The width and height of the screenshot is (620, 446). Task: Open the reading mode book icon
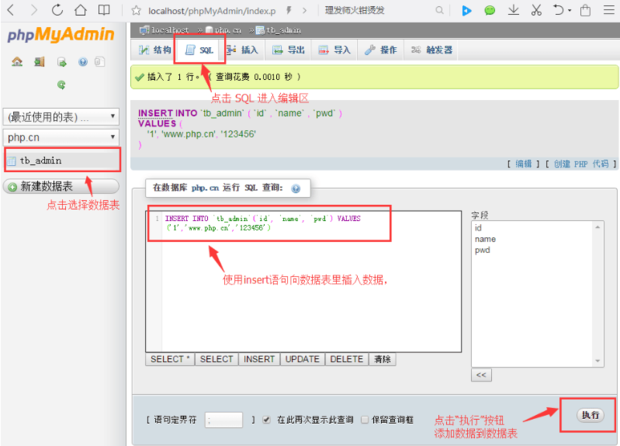(104, 10)
